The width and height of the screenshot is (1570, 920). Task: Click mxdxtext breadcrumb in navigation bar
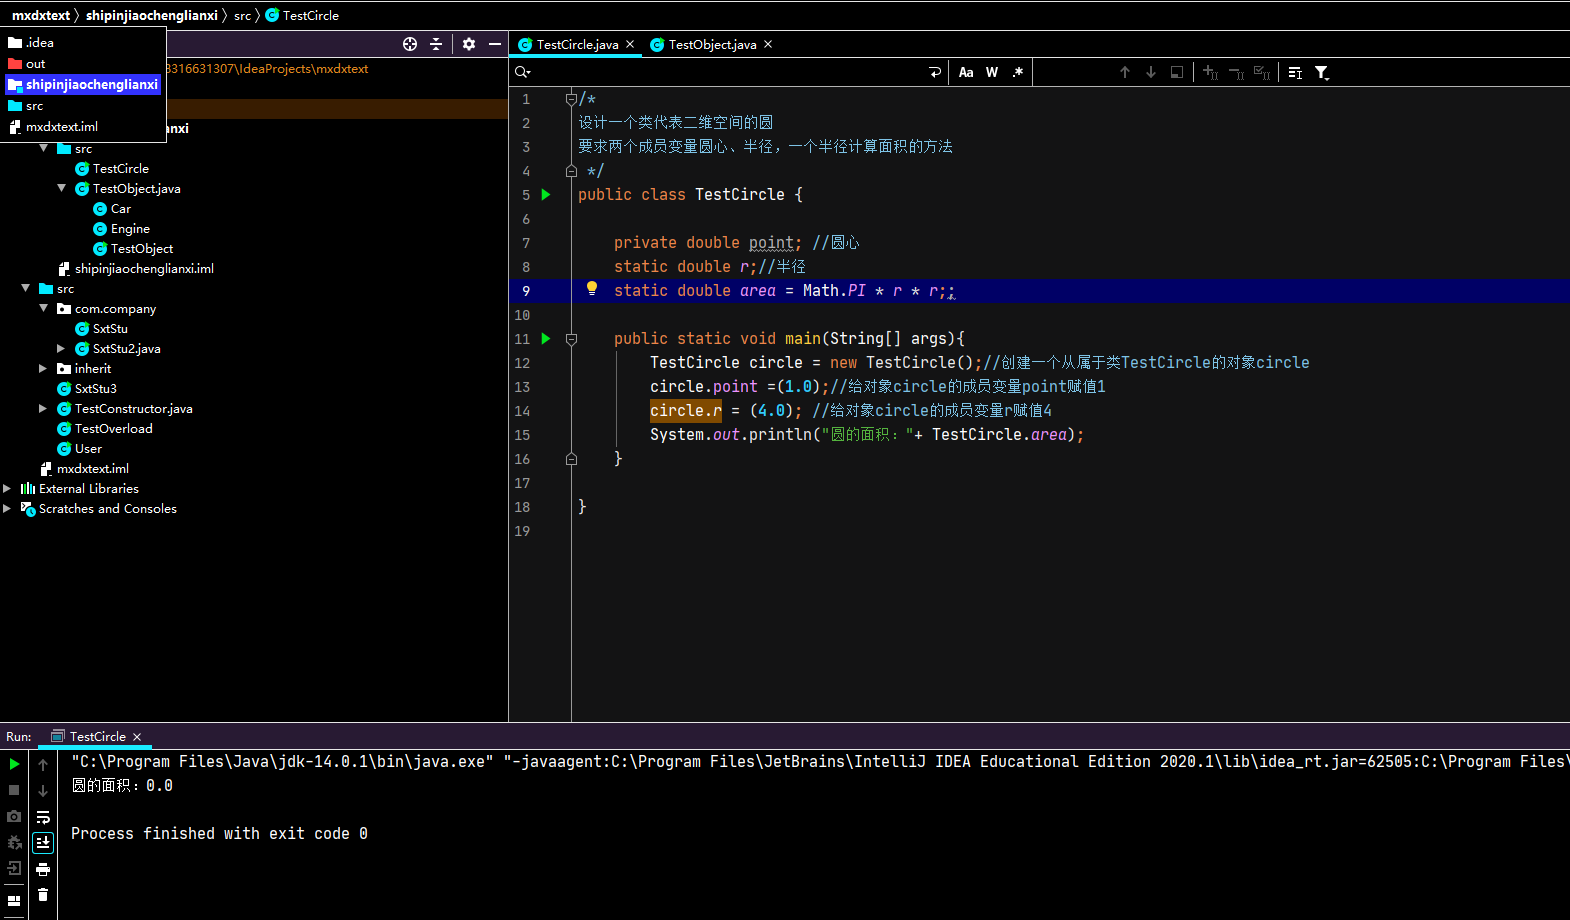41,15
